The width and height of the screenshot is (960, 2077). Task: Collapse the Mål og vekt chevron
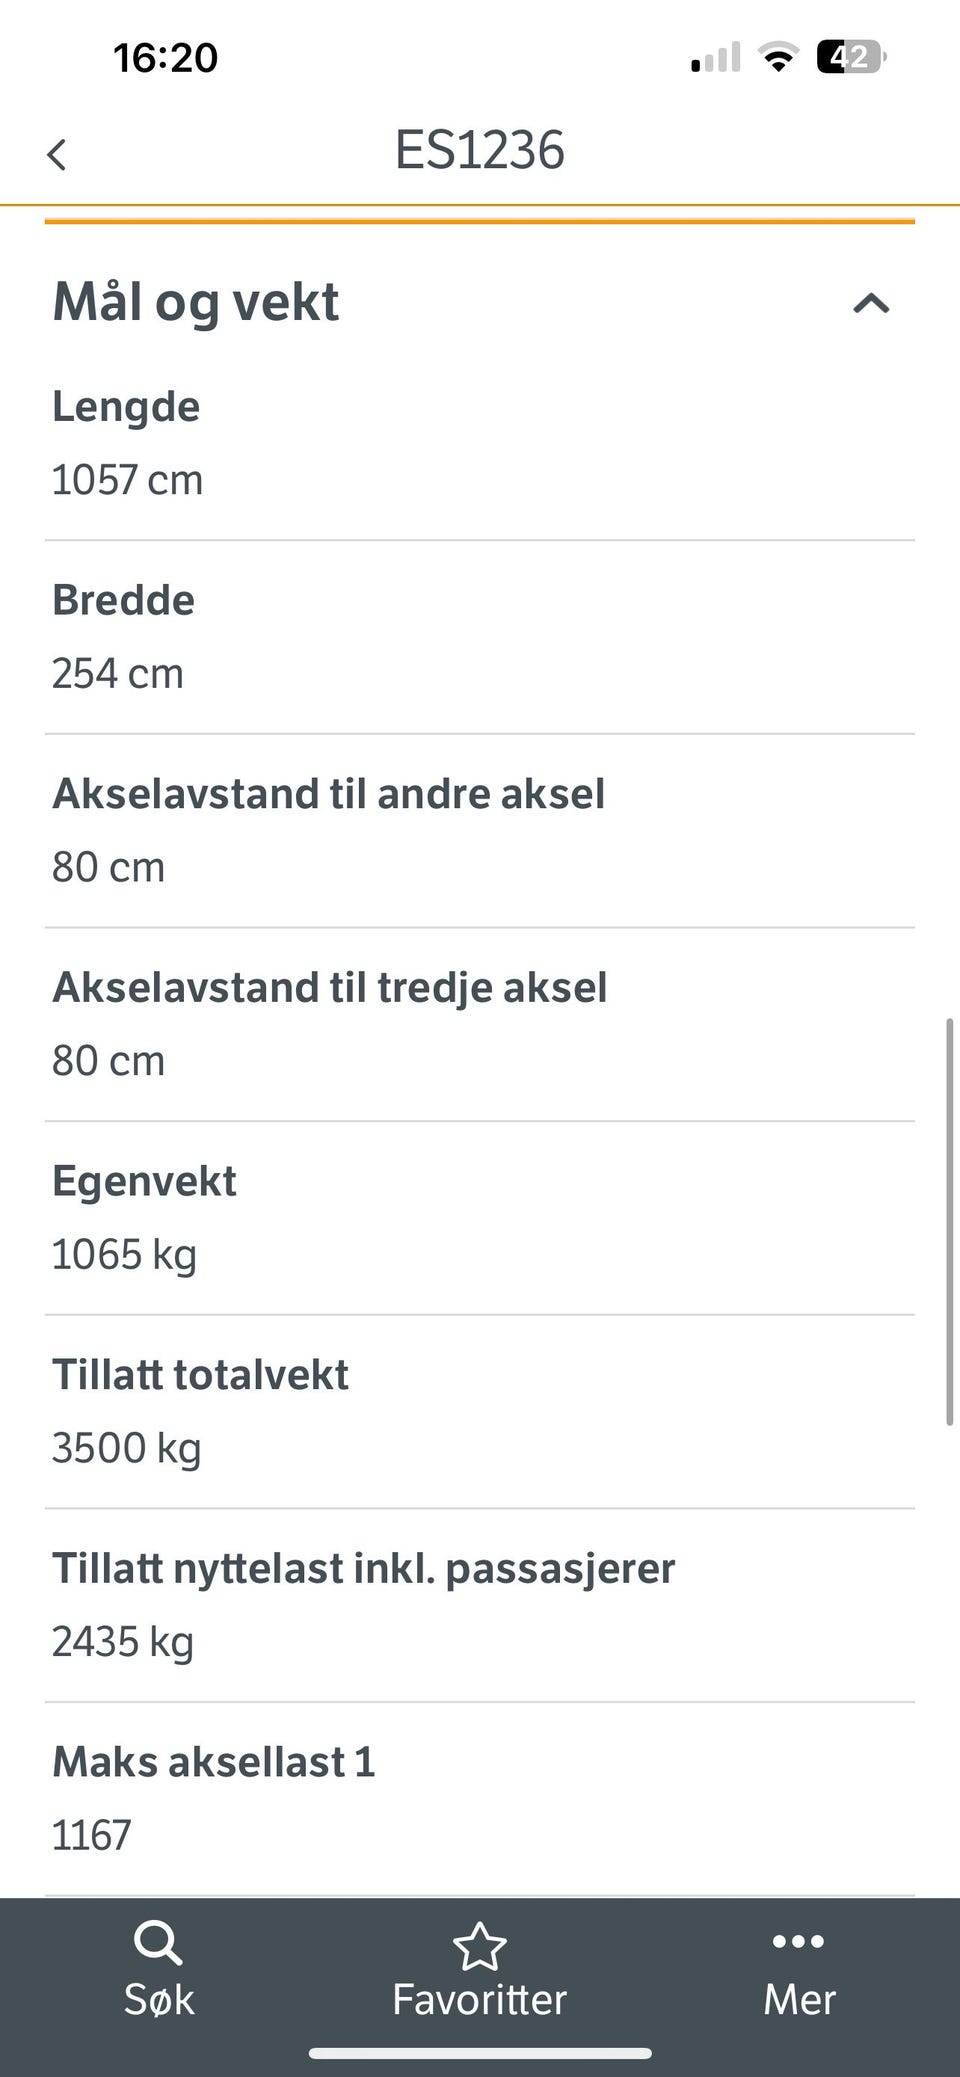[x=871, y=303]
